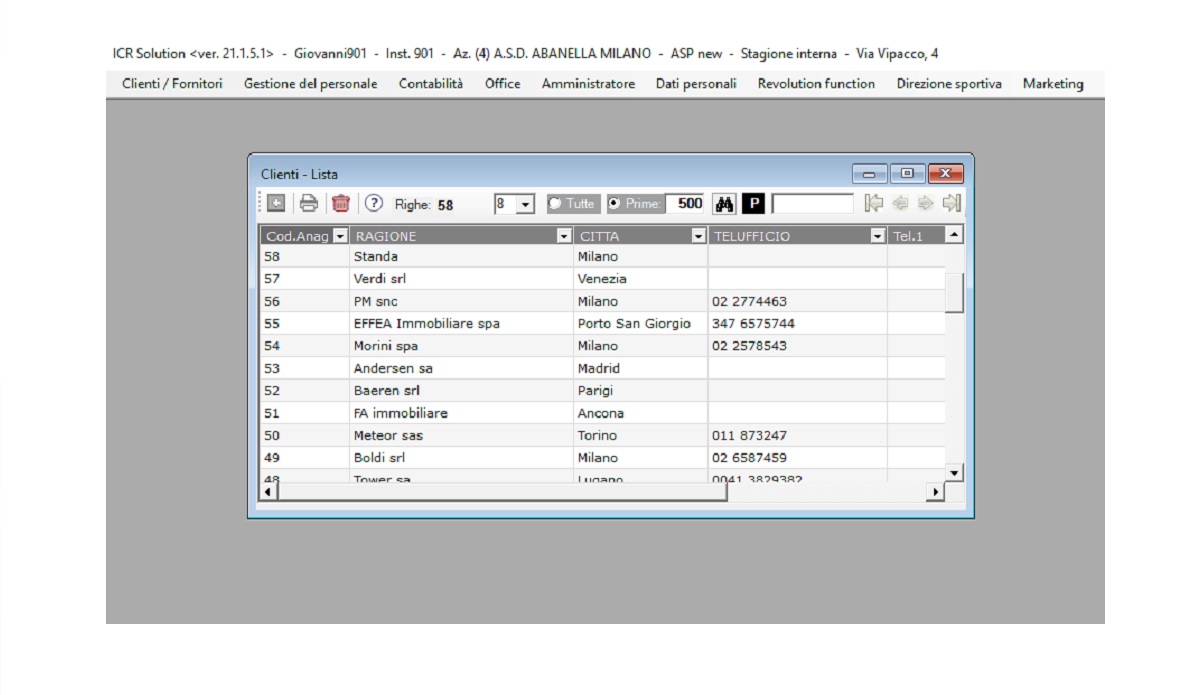This screenshot has height=695, width=1200.
Task: Select the Baeren srl row
Action: (603, 391)
